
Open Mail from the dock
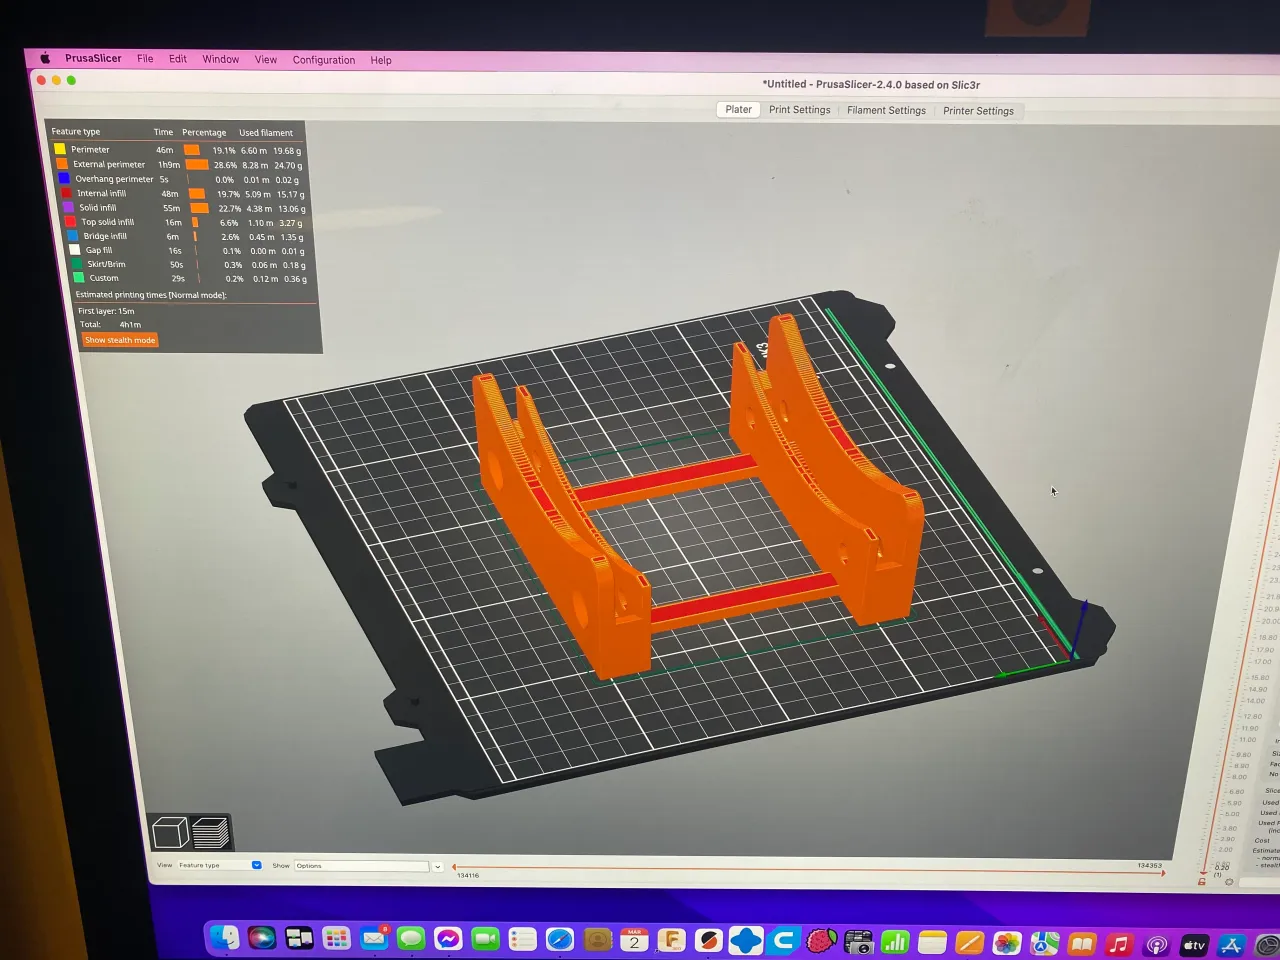coord(374,938)
